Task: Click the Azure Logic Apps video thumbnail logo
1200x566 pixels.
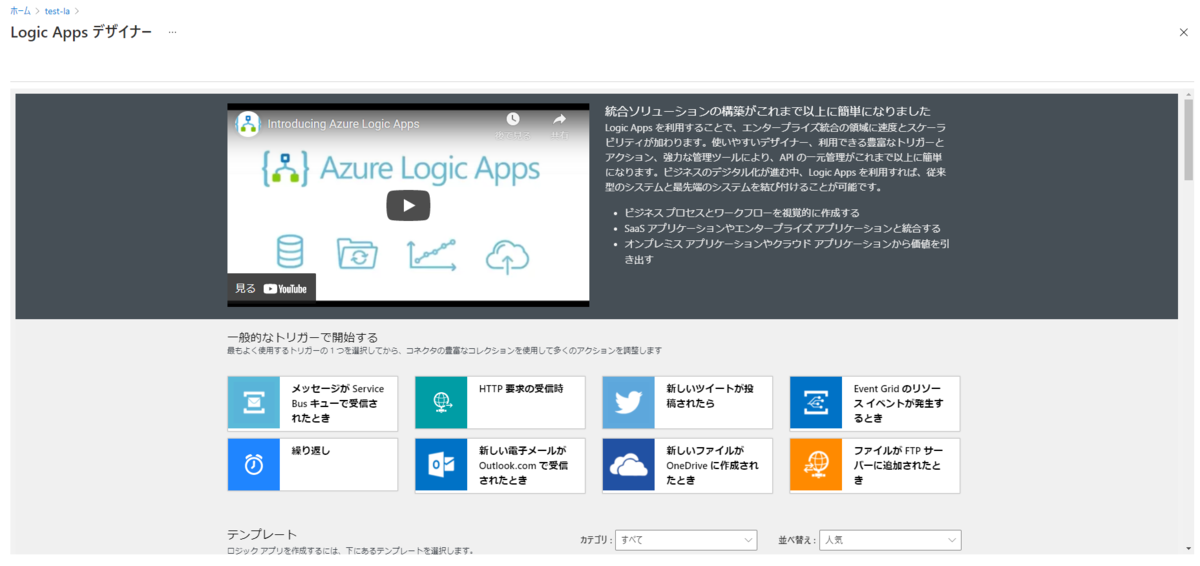Action: 400,168
